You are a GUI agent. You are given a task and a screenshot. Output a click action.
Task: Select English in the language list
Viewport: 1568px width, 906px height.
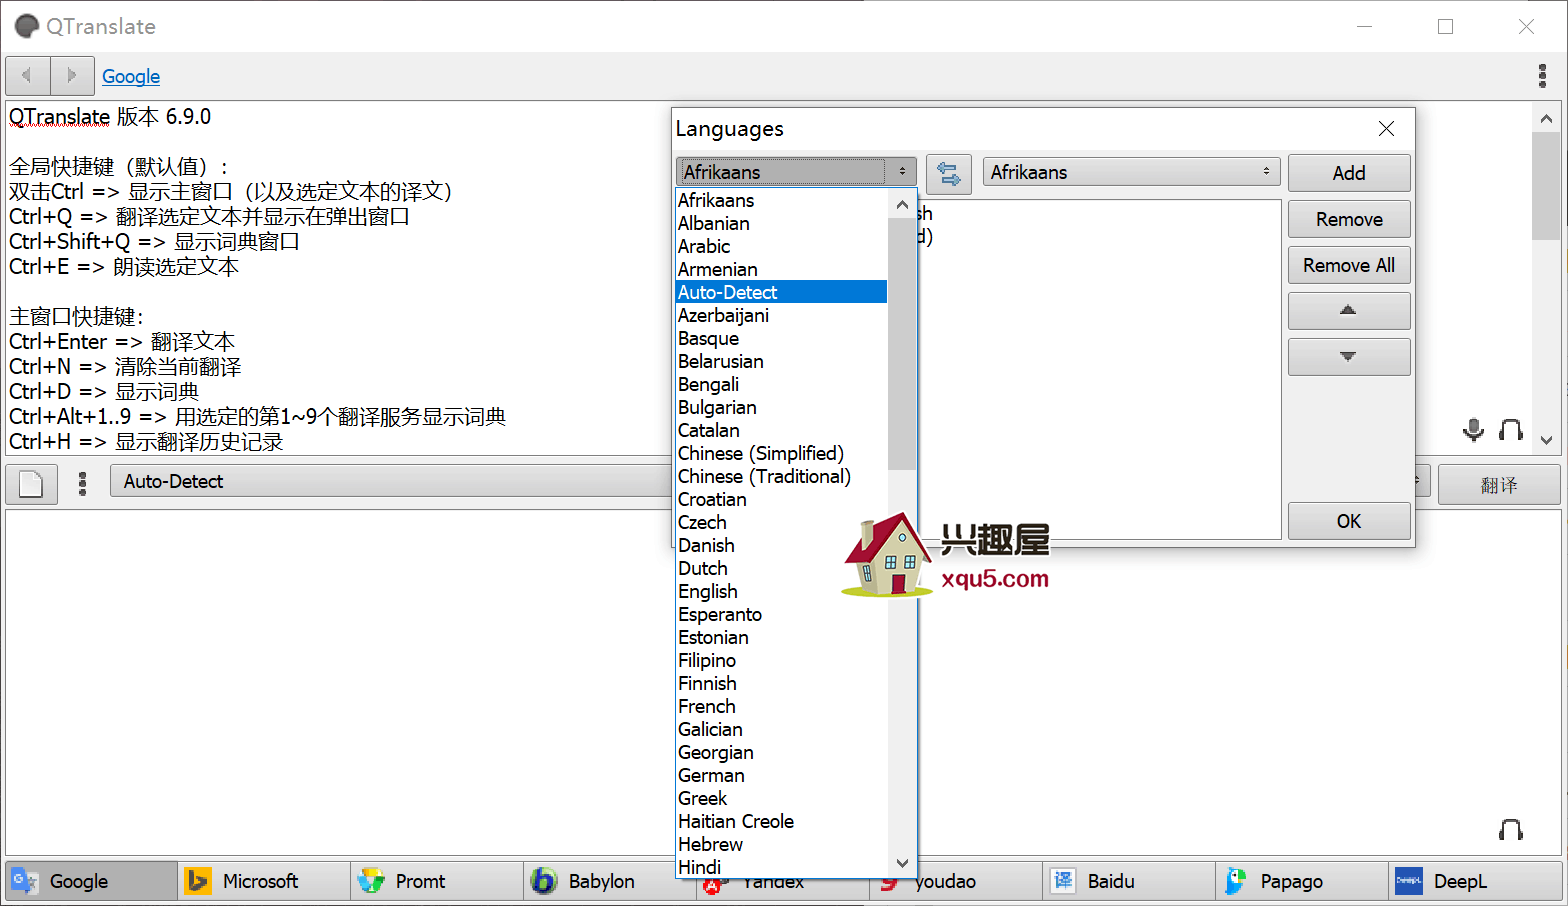[782, 591]
